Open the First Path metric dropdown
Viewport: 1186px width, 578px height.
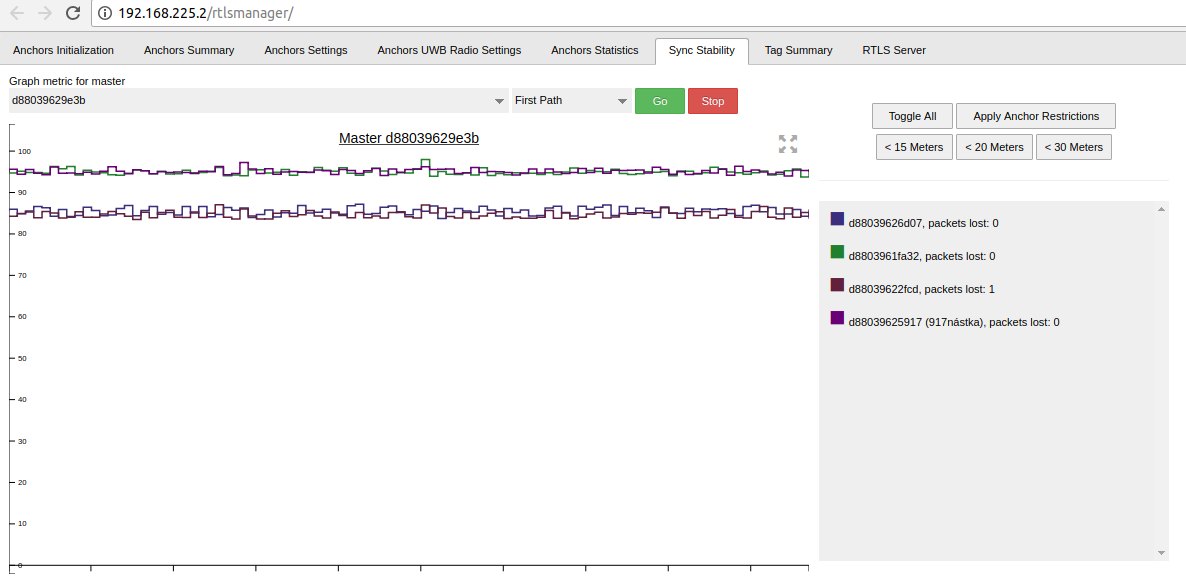pyautogui.click(x=571, y=101)
